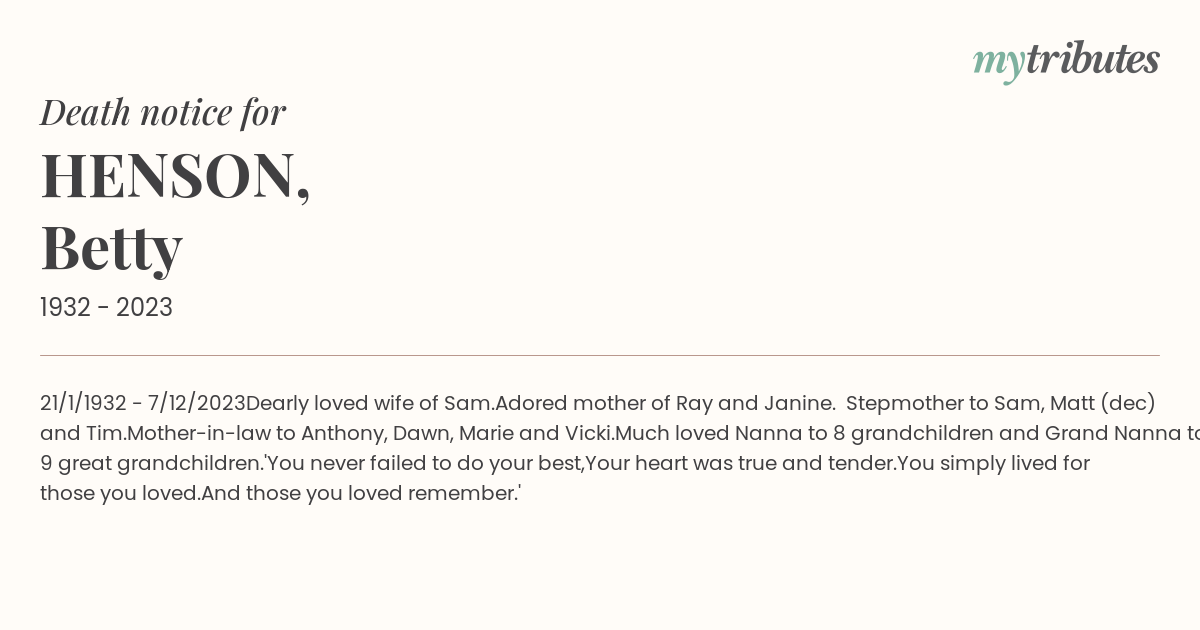Screen dimensions: 1200x630
Task: Select the years 1932 - 2023
Action: point(106,307)
